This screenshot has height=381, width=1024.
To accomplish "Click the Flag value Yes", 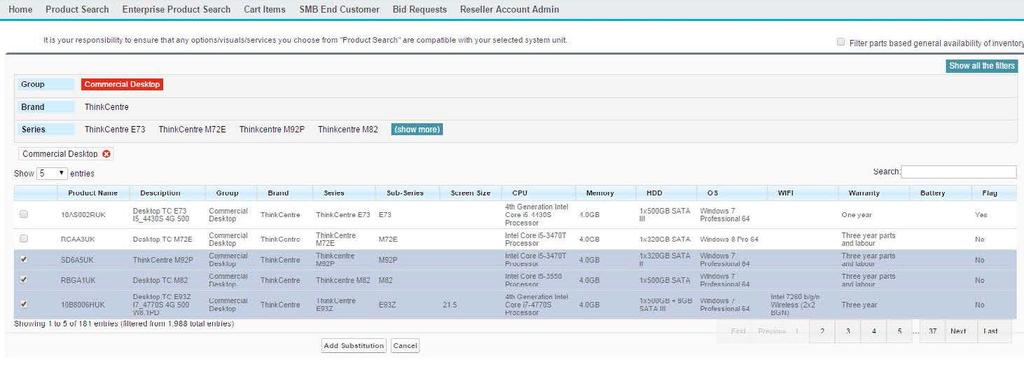I will coord(981,214).
